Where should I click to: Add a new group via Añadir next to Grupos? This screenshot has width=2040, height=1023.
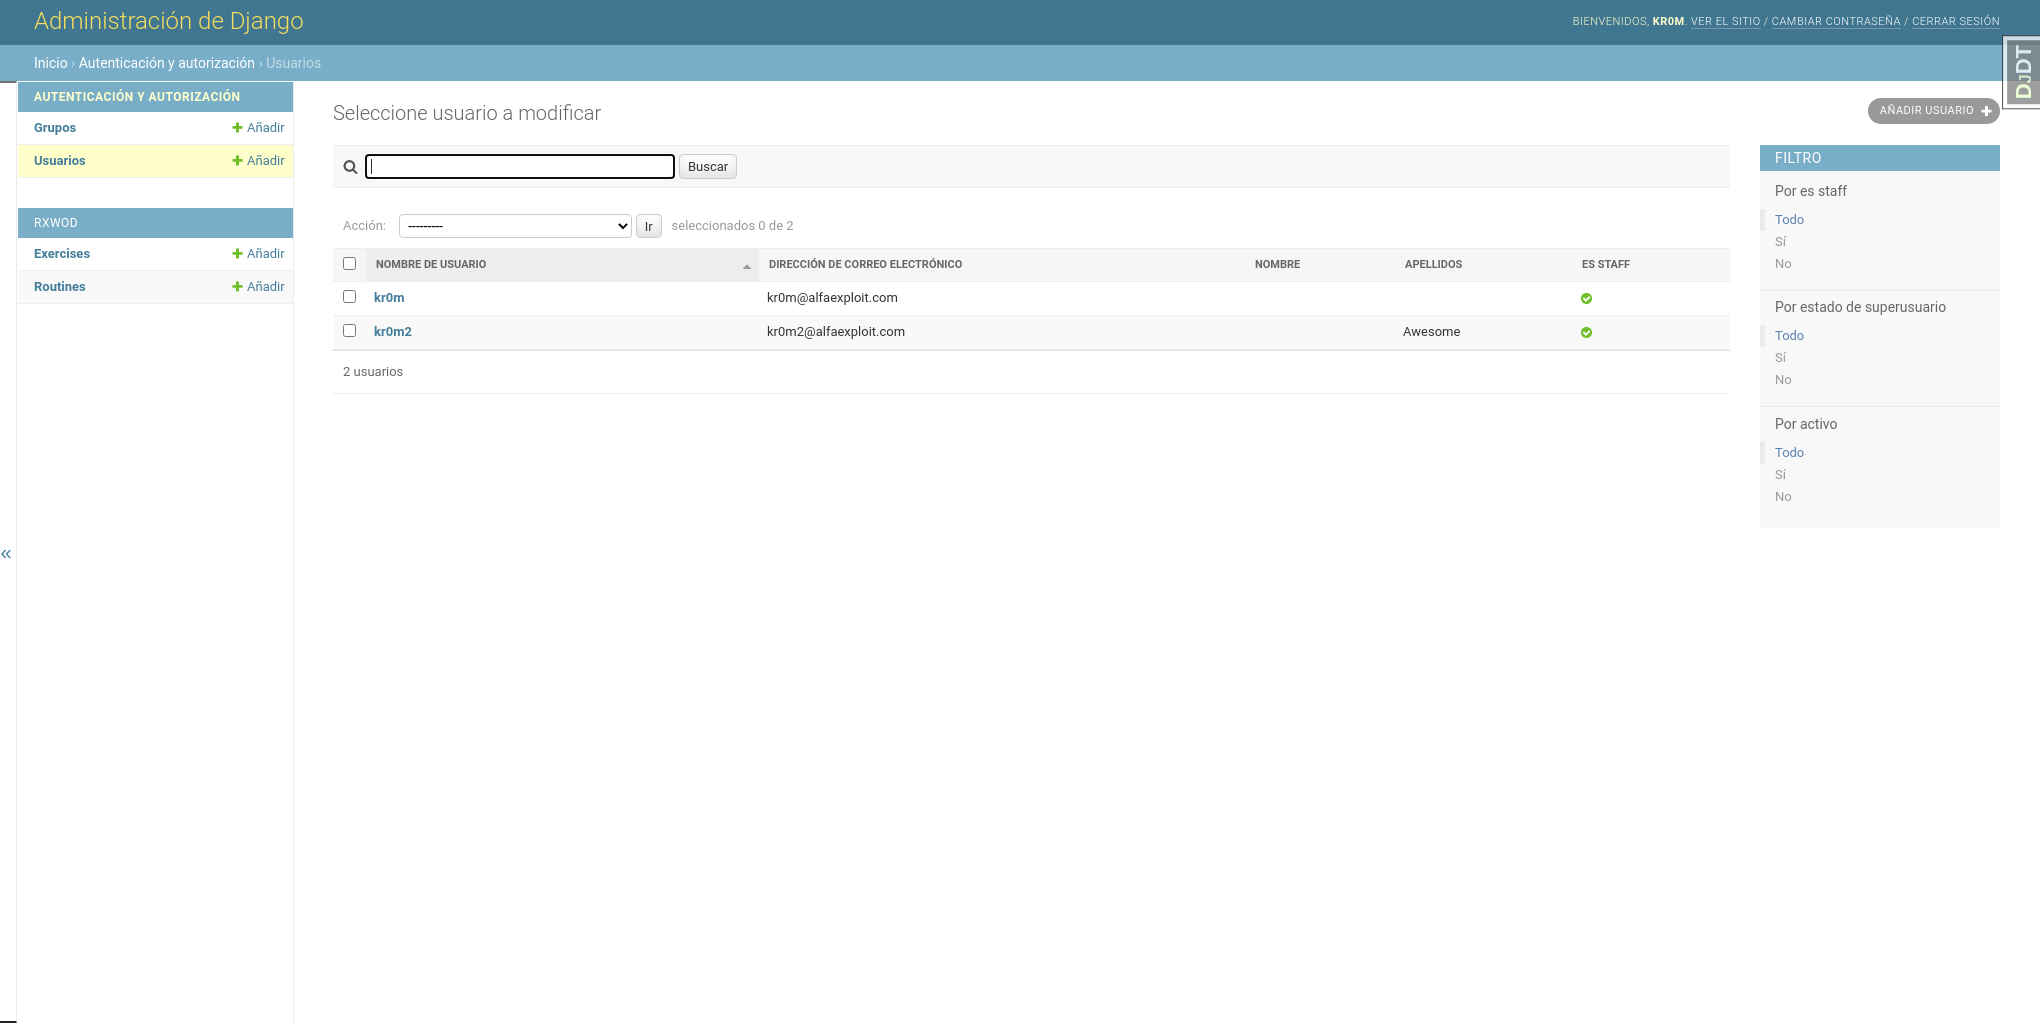point(259,128)
